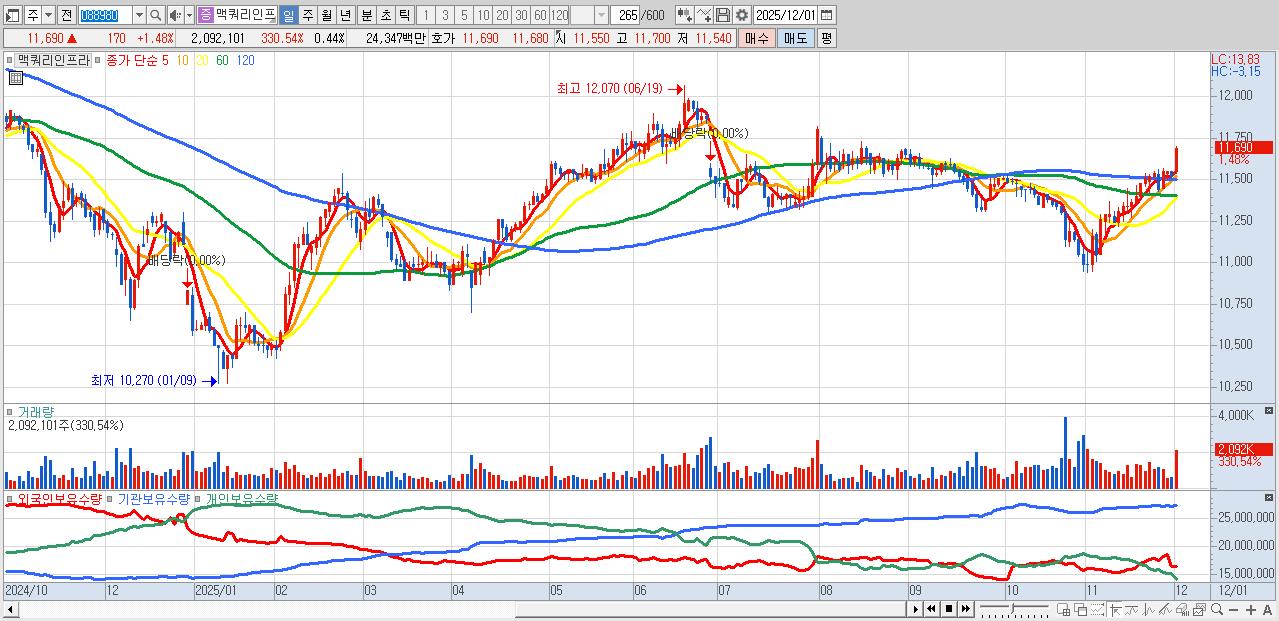Select the 60 interval button
The image size is (1279, 621).
tap(540, 15)
